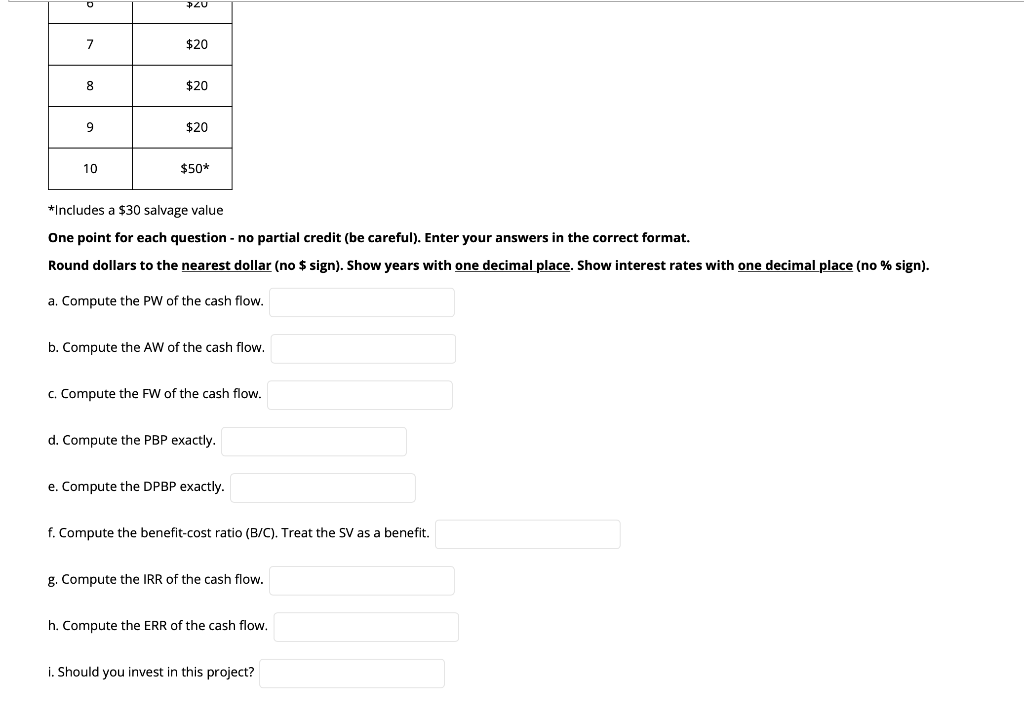Click the salvage value footnote text
Screen dimensions: 1024x713
click(x=136, y=210)
